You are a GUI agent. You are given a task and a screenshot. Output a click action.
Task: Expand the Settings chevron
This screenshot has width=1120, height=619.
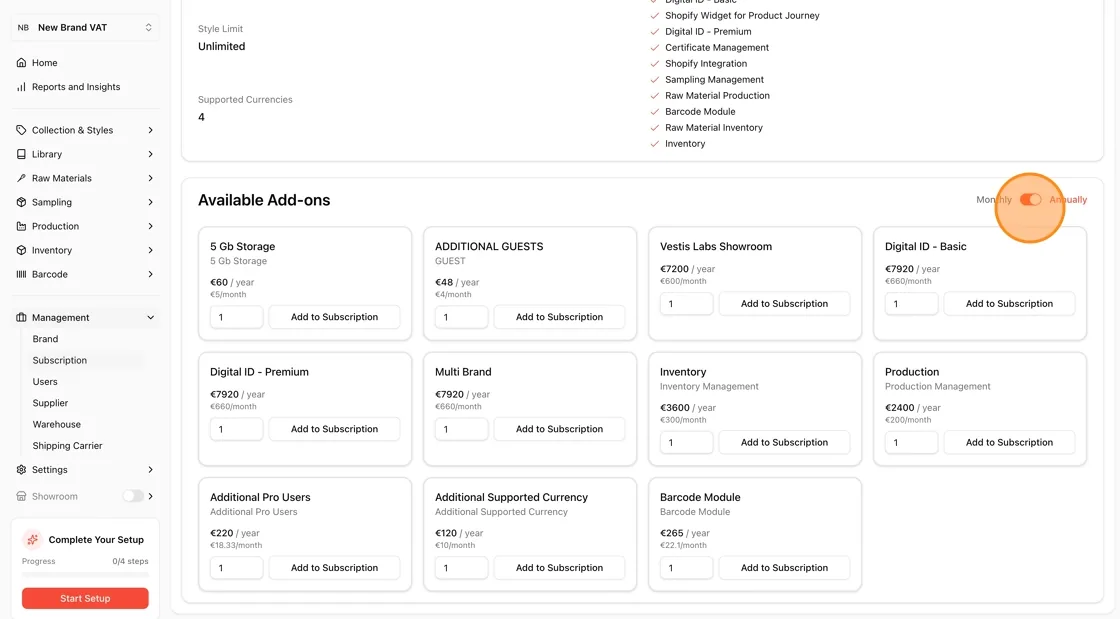tap(150, 470)
